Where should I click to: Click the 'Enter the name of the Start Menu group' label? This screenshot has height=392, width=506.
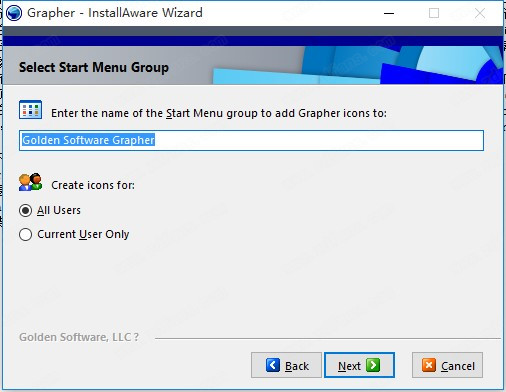click(219, 113)
